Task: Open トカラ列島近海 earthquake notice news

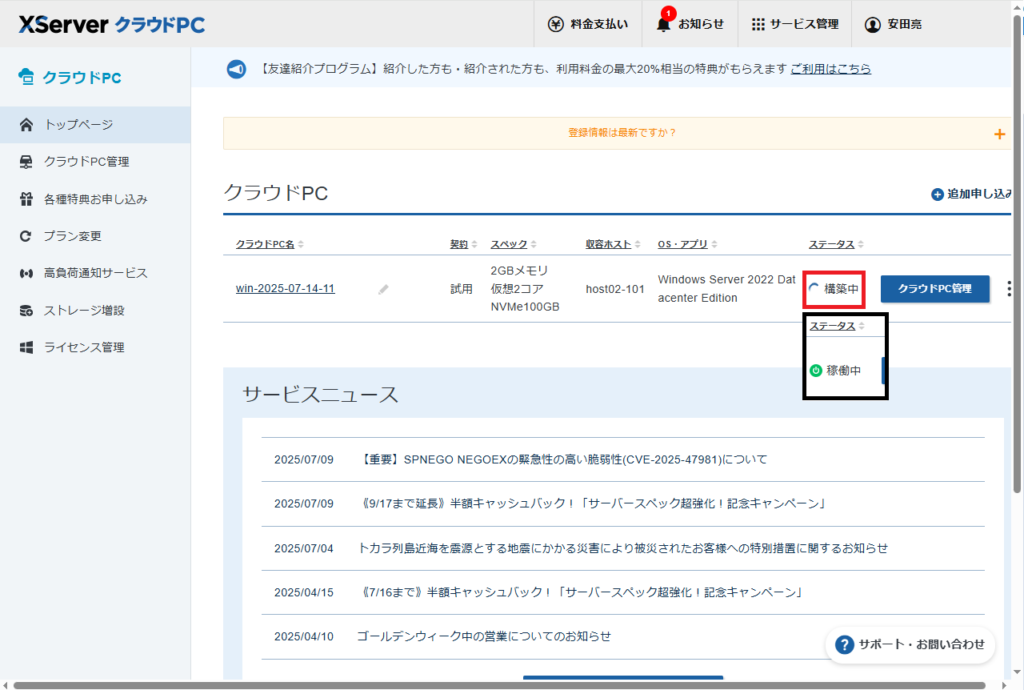Action: 623,548
